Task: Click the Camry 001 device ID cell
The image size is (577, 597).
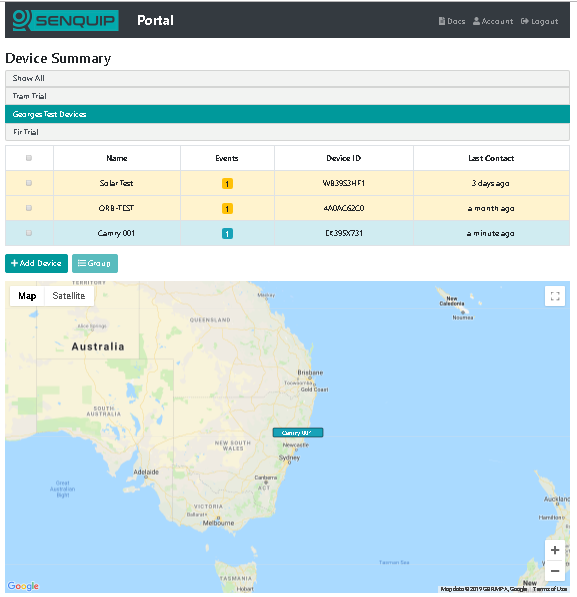Action: (x=344, y=233)
